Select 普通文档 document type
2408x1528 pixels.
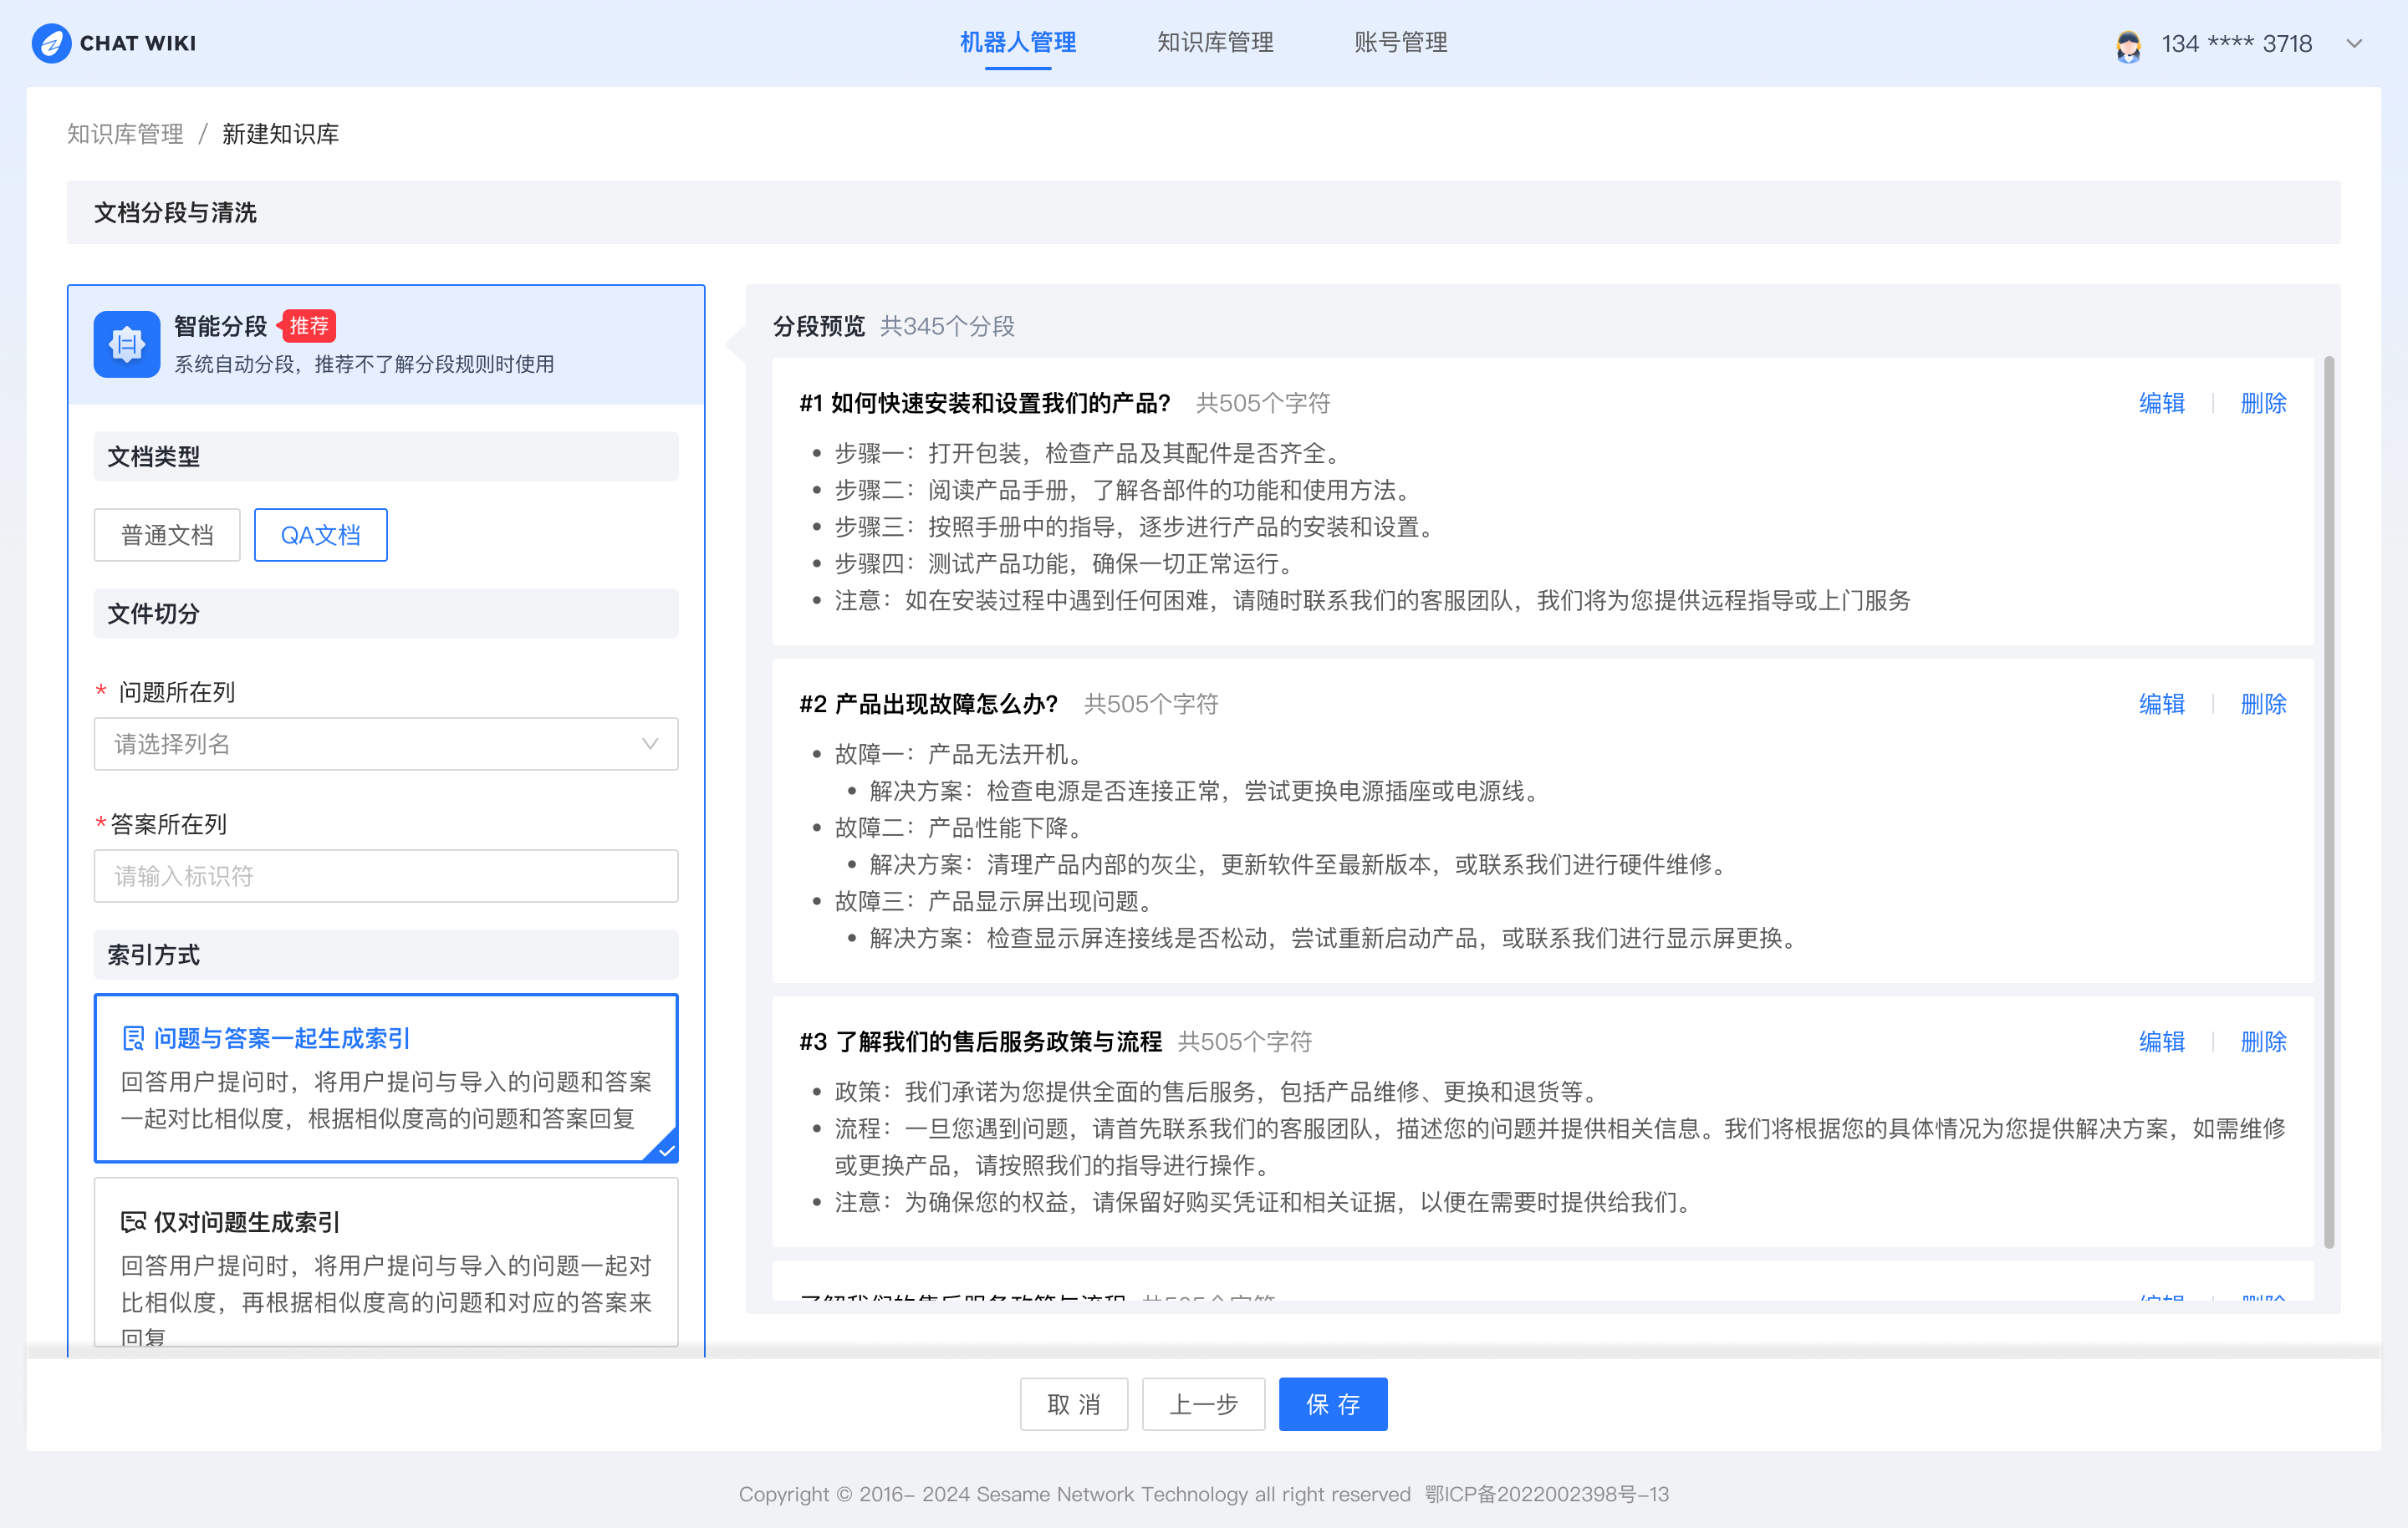(x=167, y=535)
